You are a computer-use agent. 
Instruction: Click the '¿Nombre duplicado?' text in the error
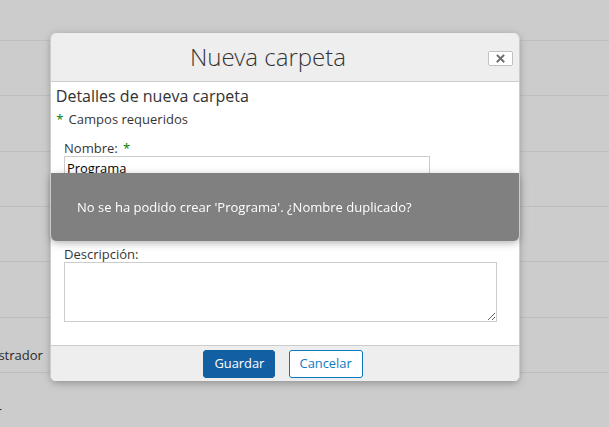pos(349,208)
